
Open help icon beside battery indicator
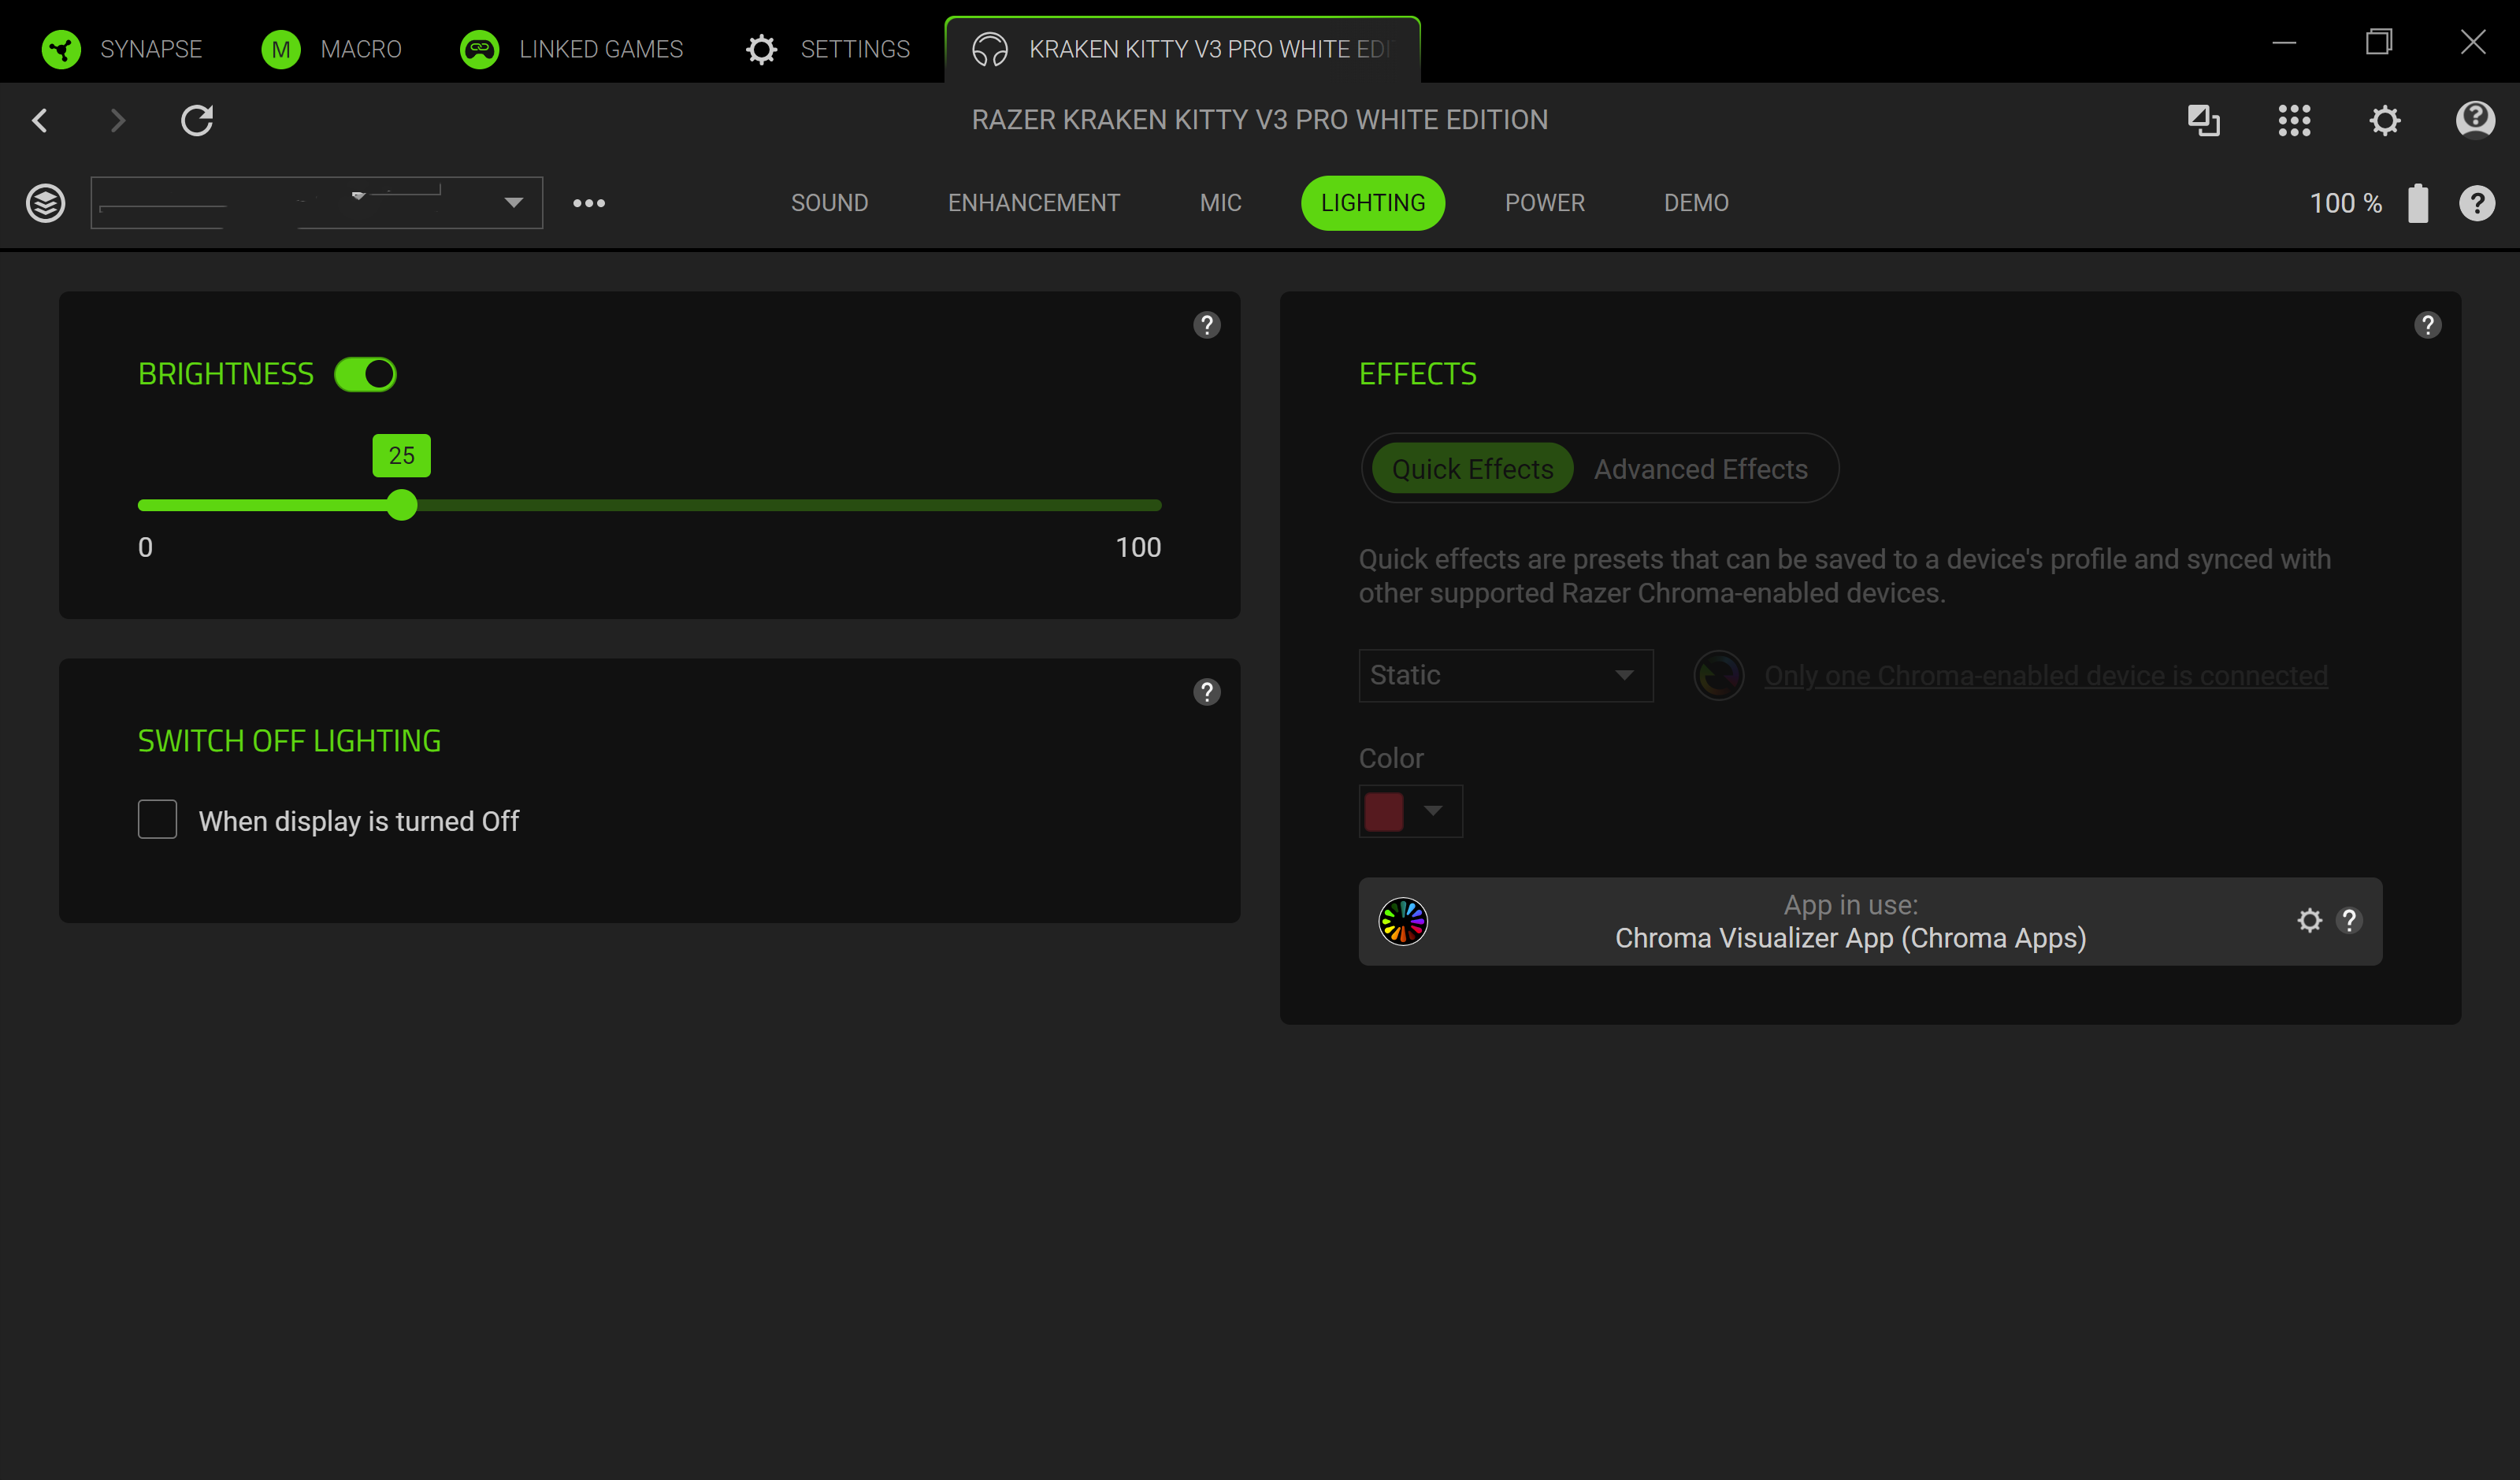pyautogui.click(x=2477, y=203)
